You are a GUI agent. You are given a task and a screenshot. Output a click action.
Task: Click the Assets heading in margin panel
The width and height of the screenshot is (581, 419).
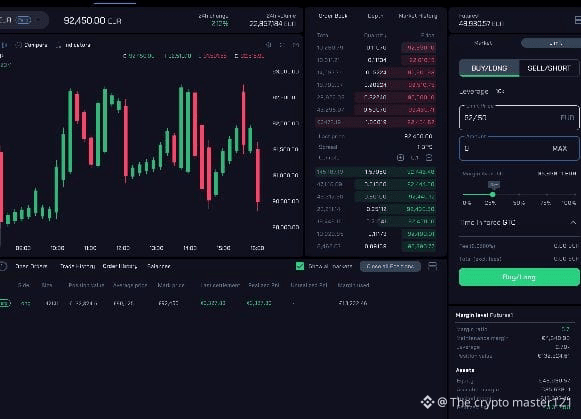click(x=465, y=370)
